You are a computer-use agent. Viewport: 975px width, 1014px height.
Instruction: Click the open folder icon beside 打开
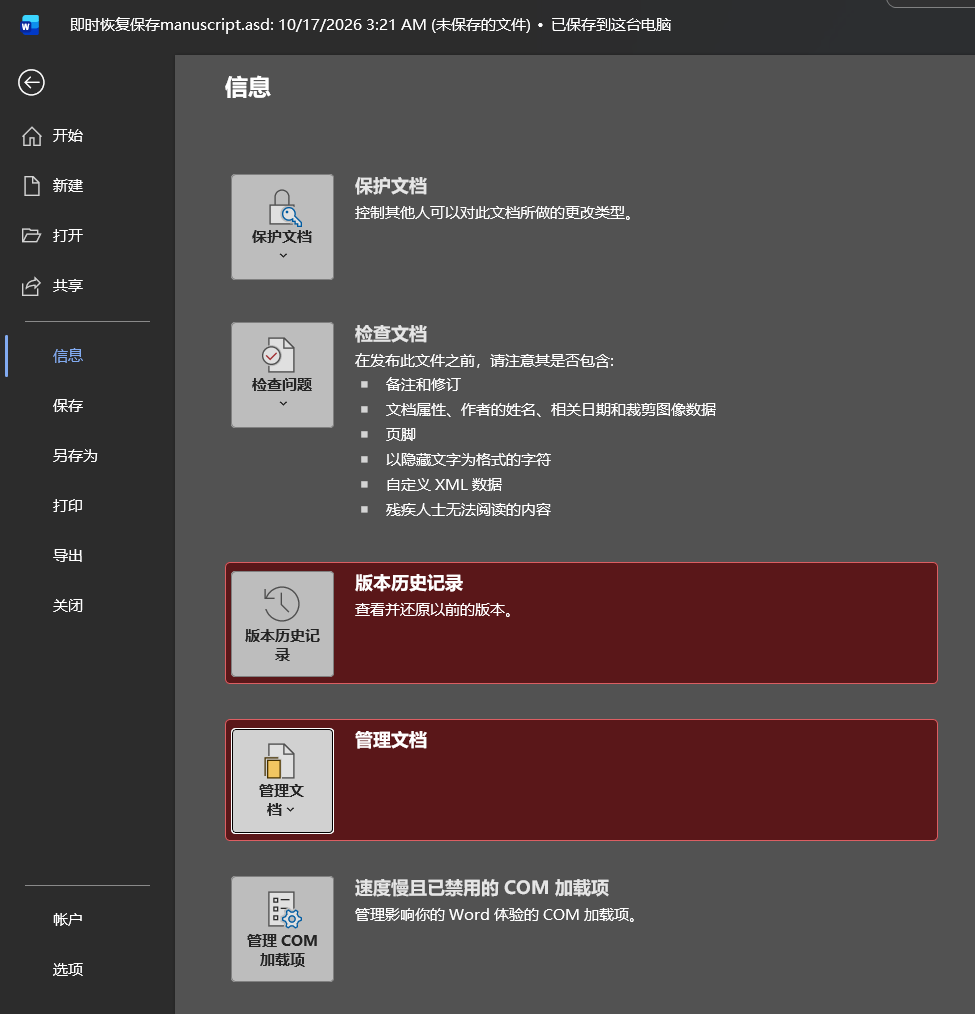coord(31,235)
